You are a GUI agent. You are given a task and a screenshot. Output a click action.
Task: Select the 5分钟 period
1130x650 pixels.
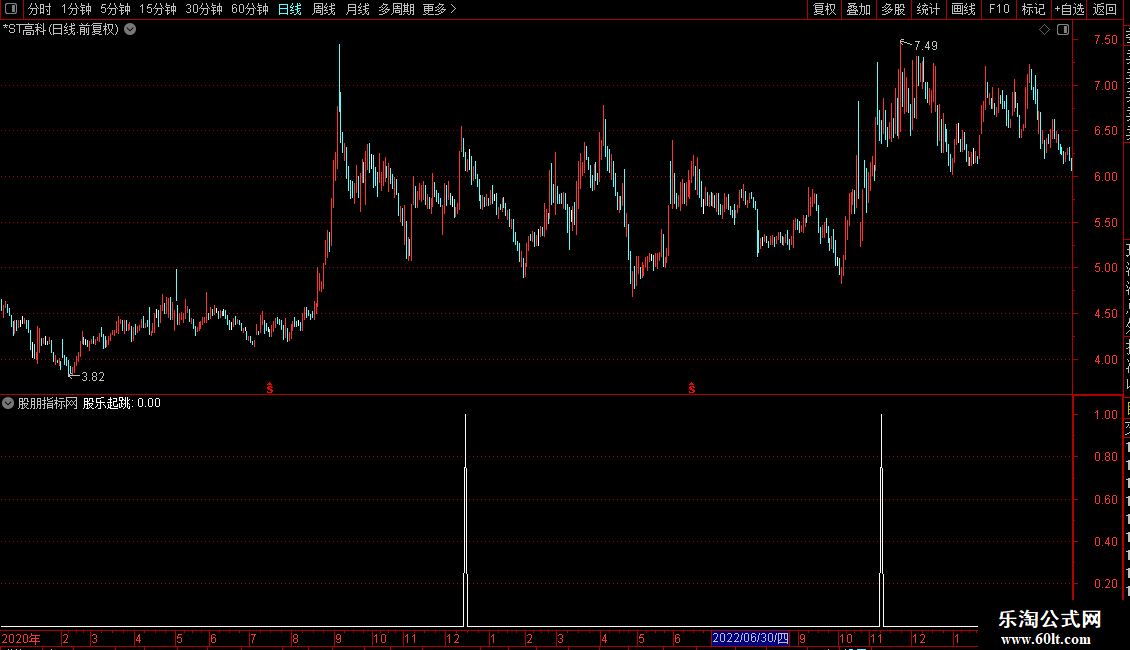pos(115,9)
